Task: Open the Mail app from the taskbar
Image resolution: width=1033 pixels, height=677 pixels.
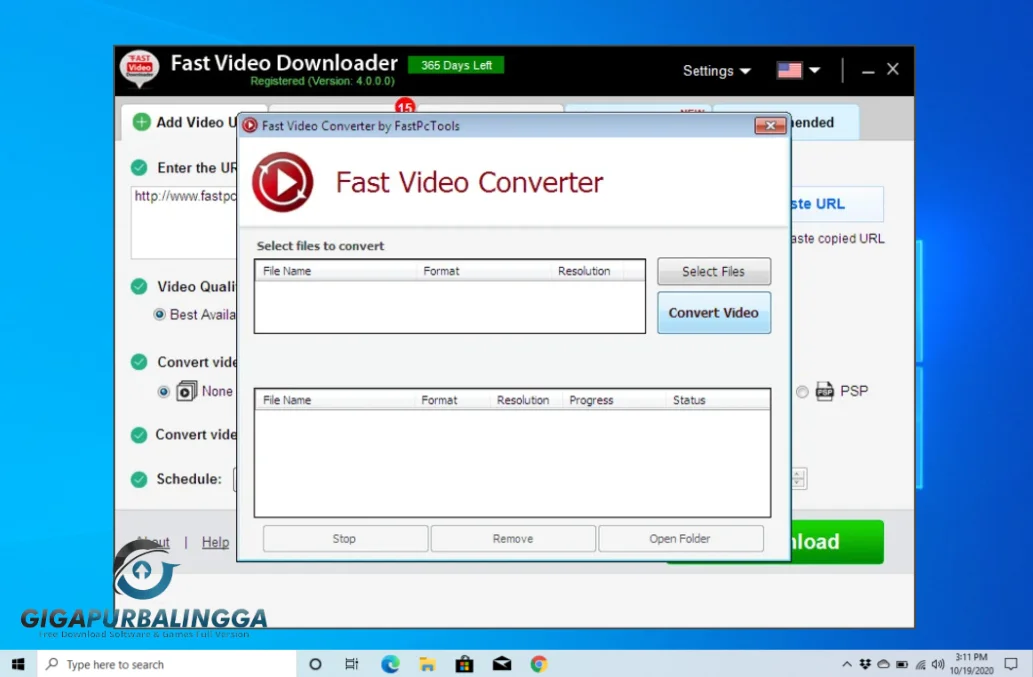Action: (x=501, y=663)
